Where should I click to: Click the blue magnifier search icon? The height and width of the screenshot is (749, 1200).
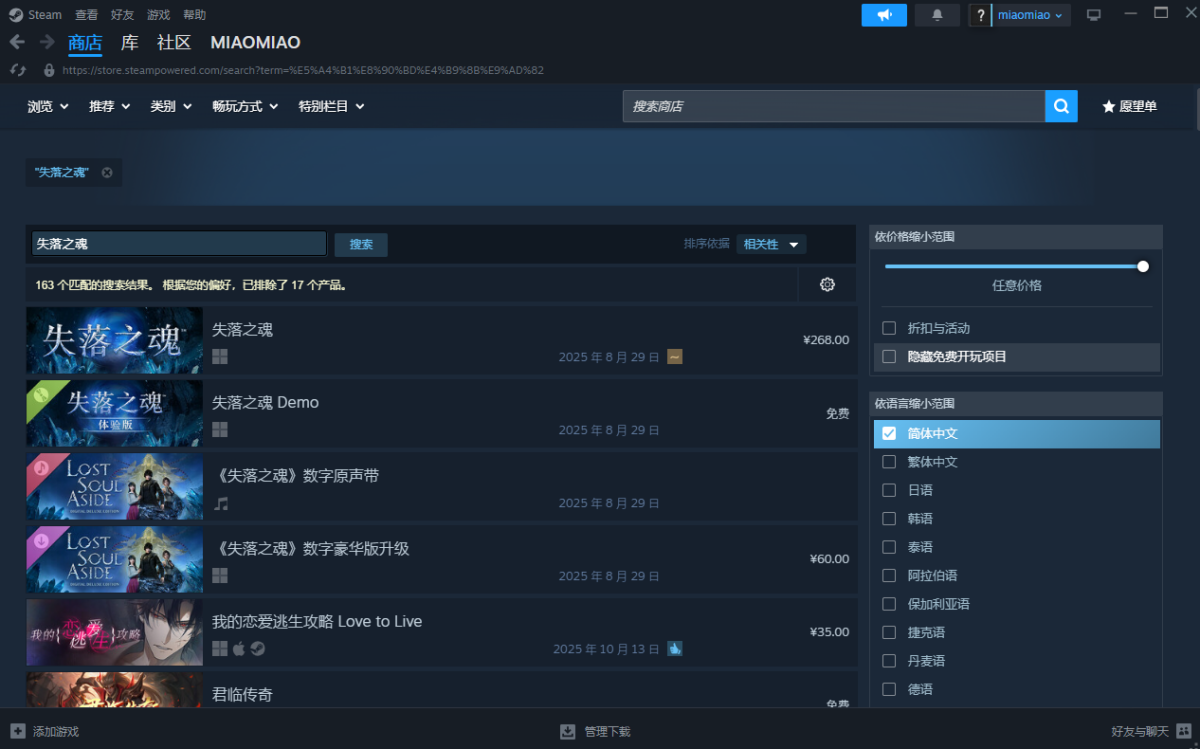tap(1061, 106)
